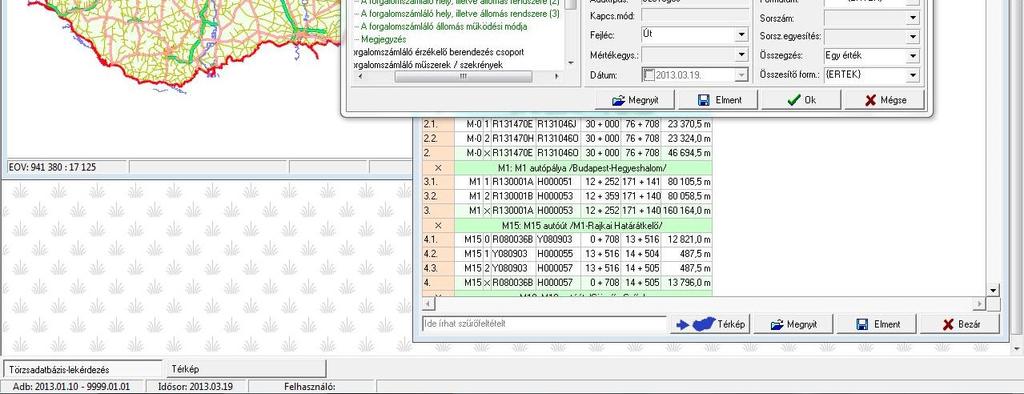Open the Fejléc dropdown showing Út
The image size is (1024, 394).
(x=741, y=35)
